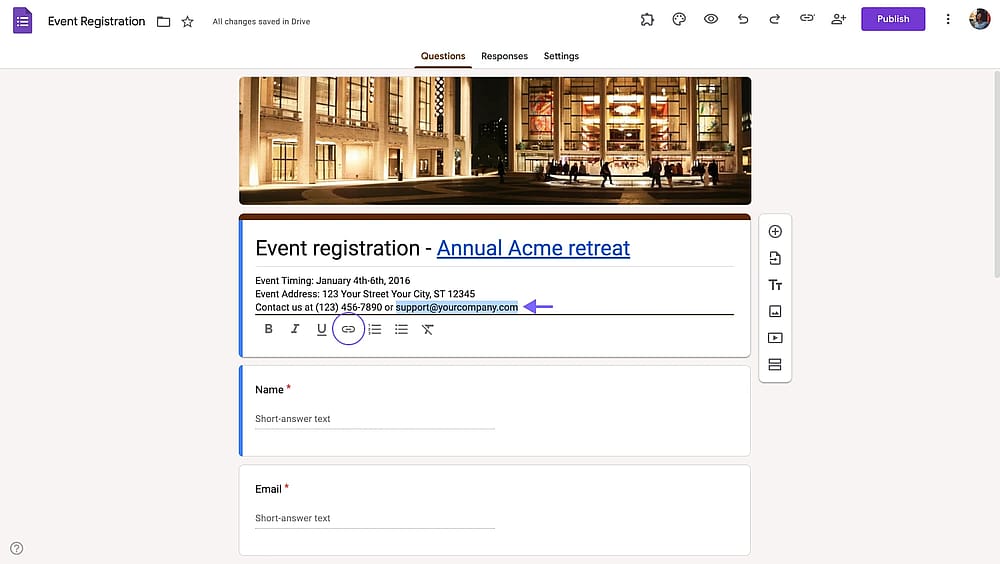Screen dimensions: 1000x564
Task: Add a new question
Action: 775,232
